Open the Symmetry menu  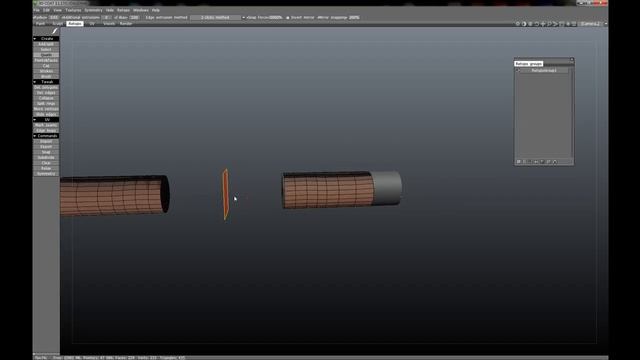(93, 10)
